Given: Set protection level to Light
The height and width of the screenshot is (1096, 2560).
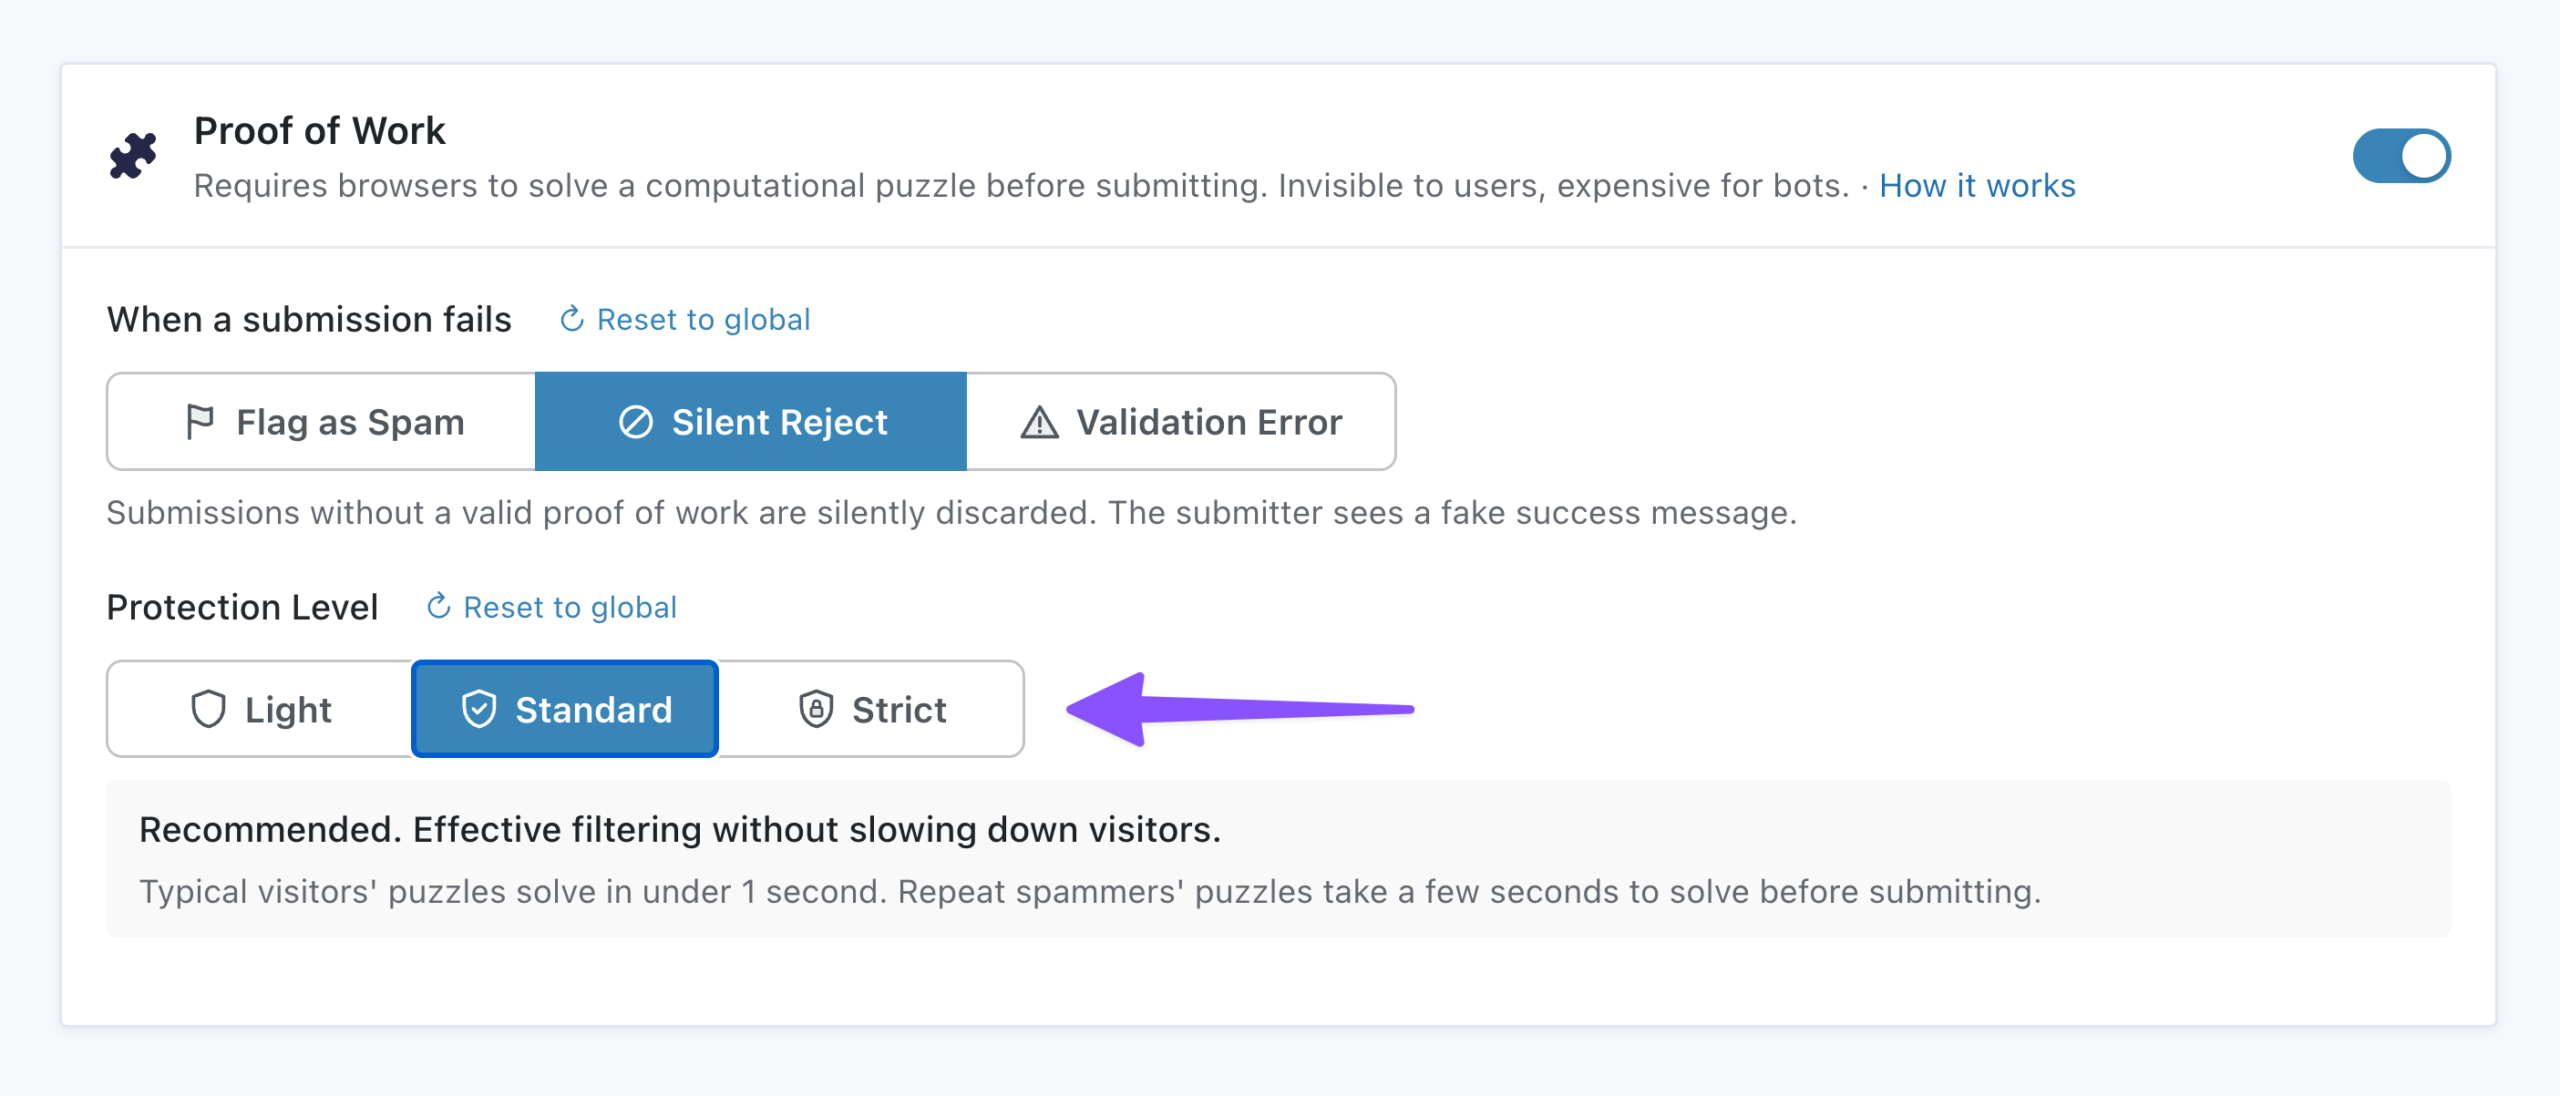Looking at the screenshot, I should point(260,709).
